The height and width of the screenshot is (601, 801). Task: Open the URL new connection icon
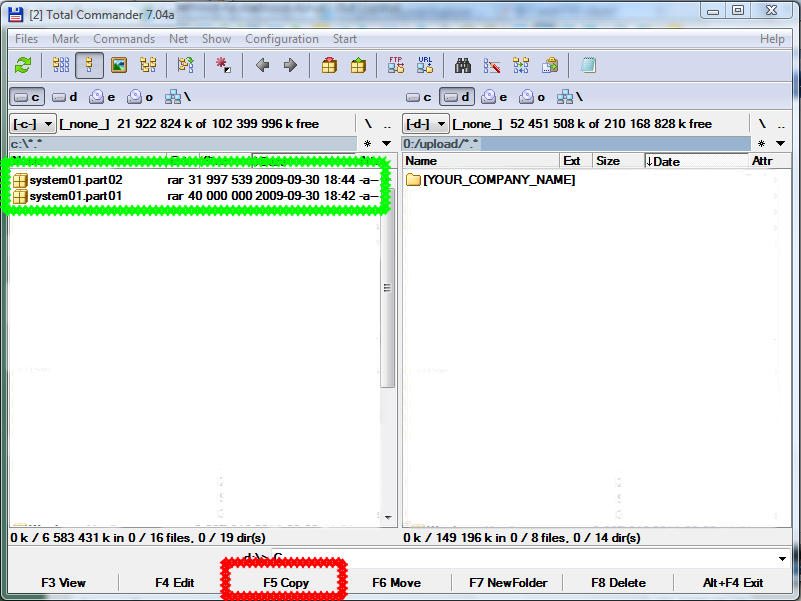(425, 66)
